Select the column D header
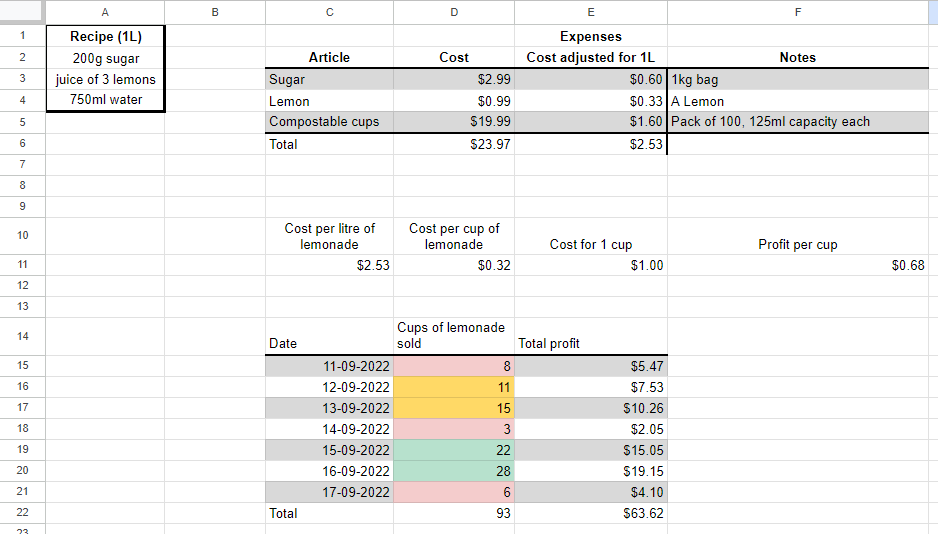Viewport: 938px width, 534px height. coord(454,12)
